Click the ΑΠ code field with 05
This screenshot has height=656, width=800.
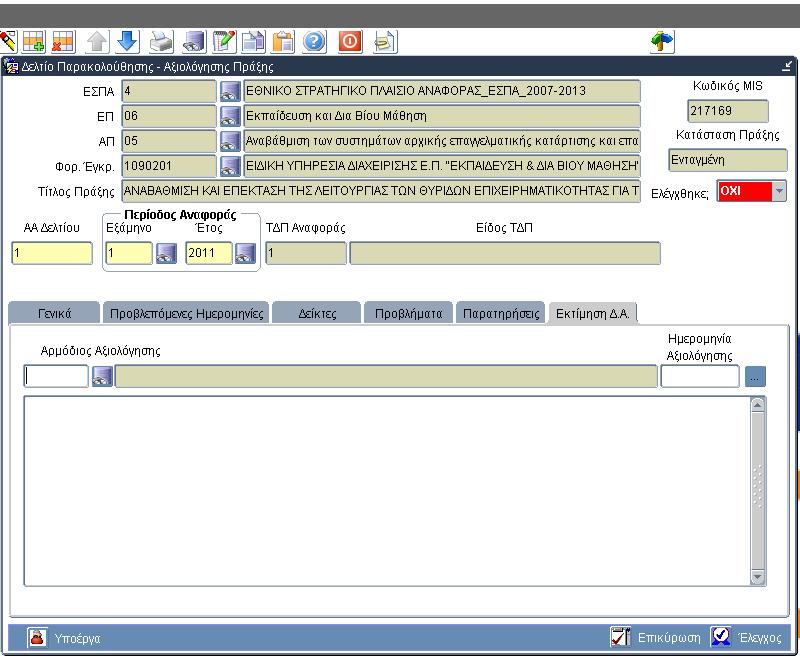tap(169, 141)
